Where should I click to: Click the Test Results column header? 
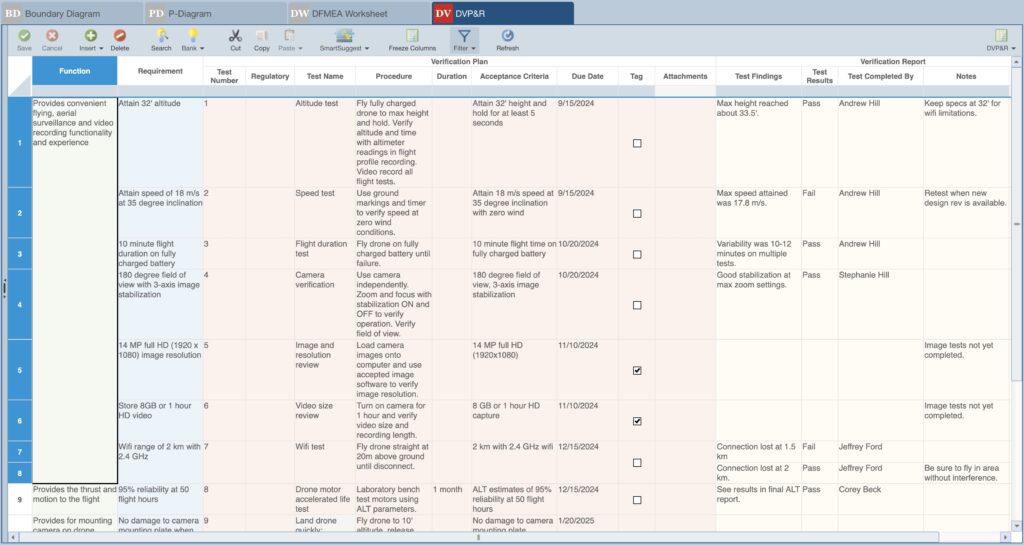[x=819, y=76]
